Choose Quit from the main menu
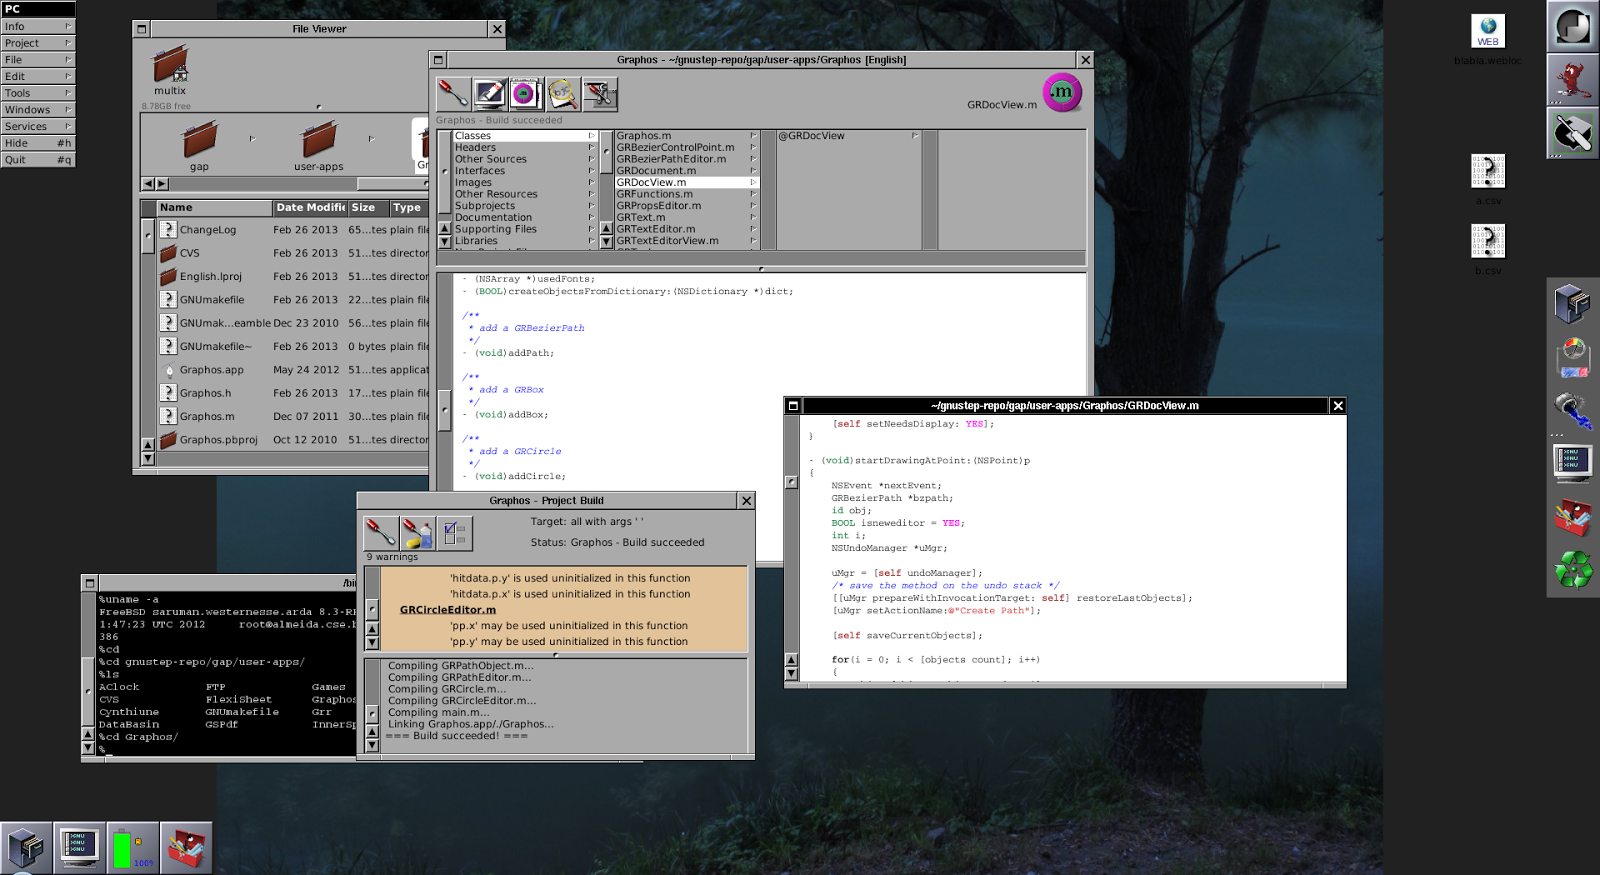The width and height of the screenshot is (1600, 875). pyautogui.click(x=38, y=160)
